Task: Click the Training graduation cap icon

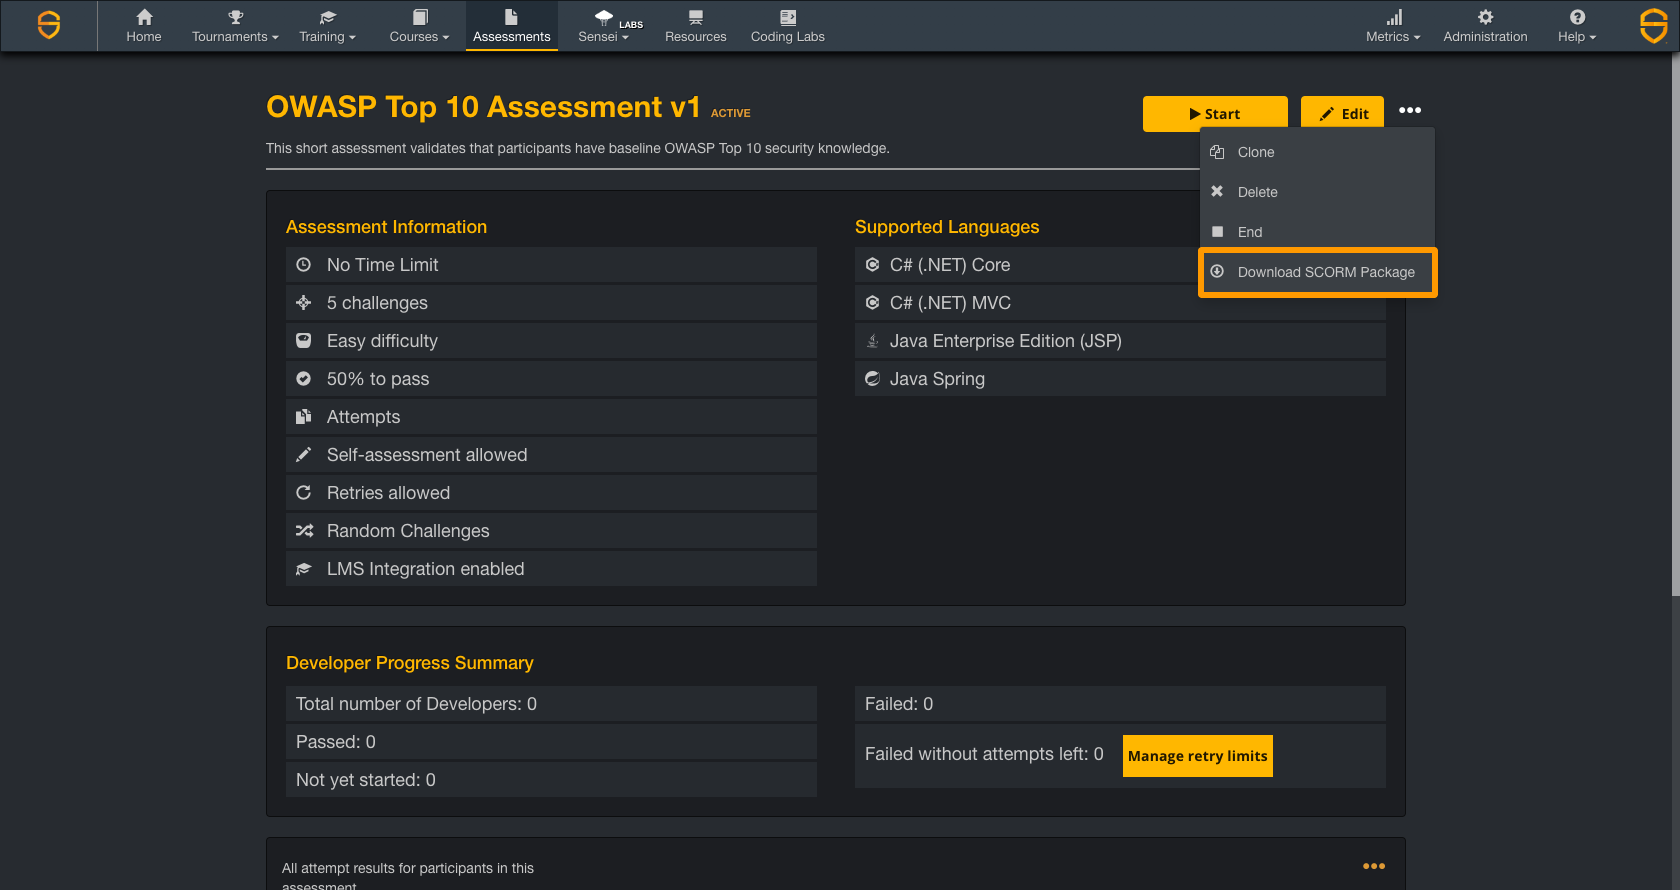Action: coord(328,17)
